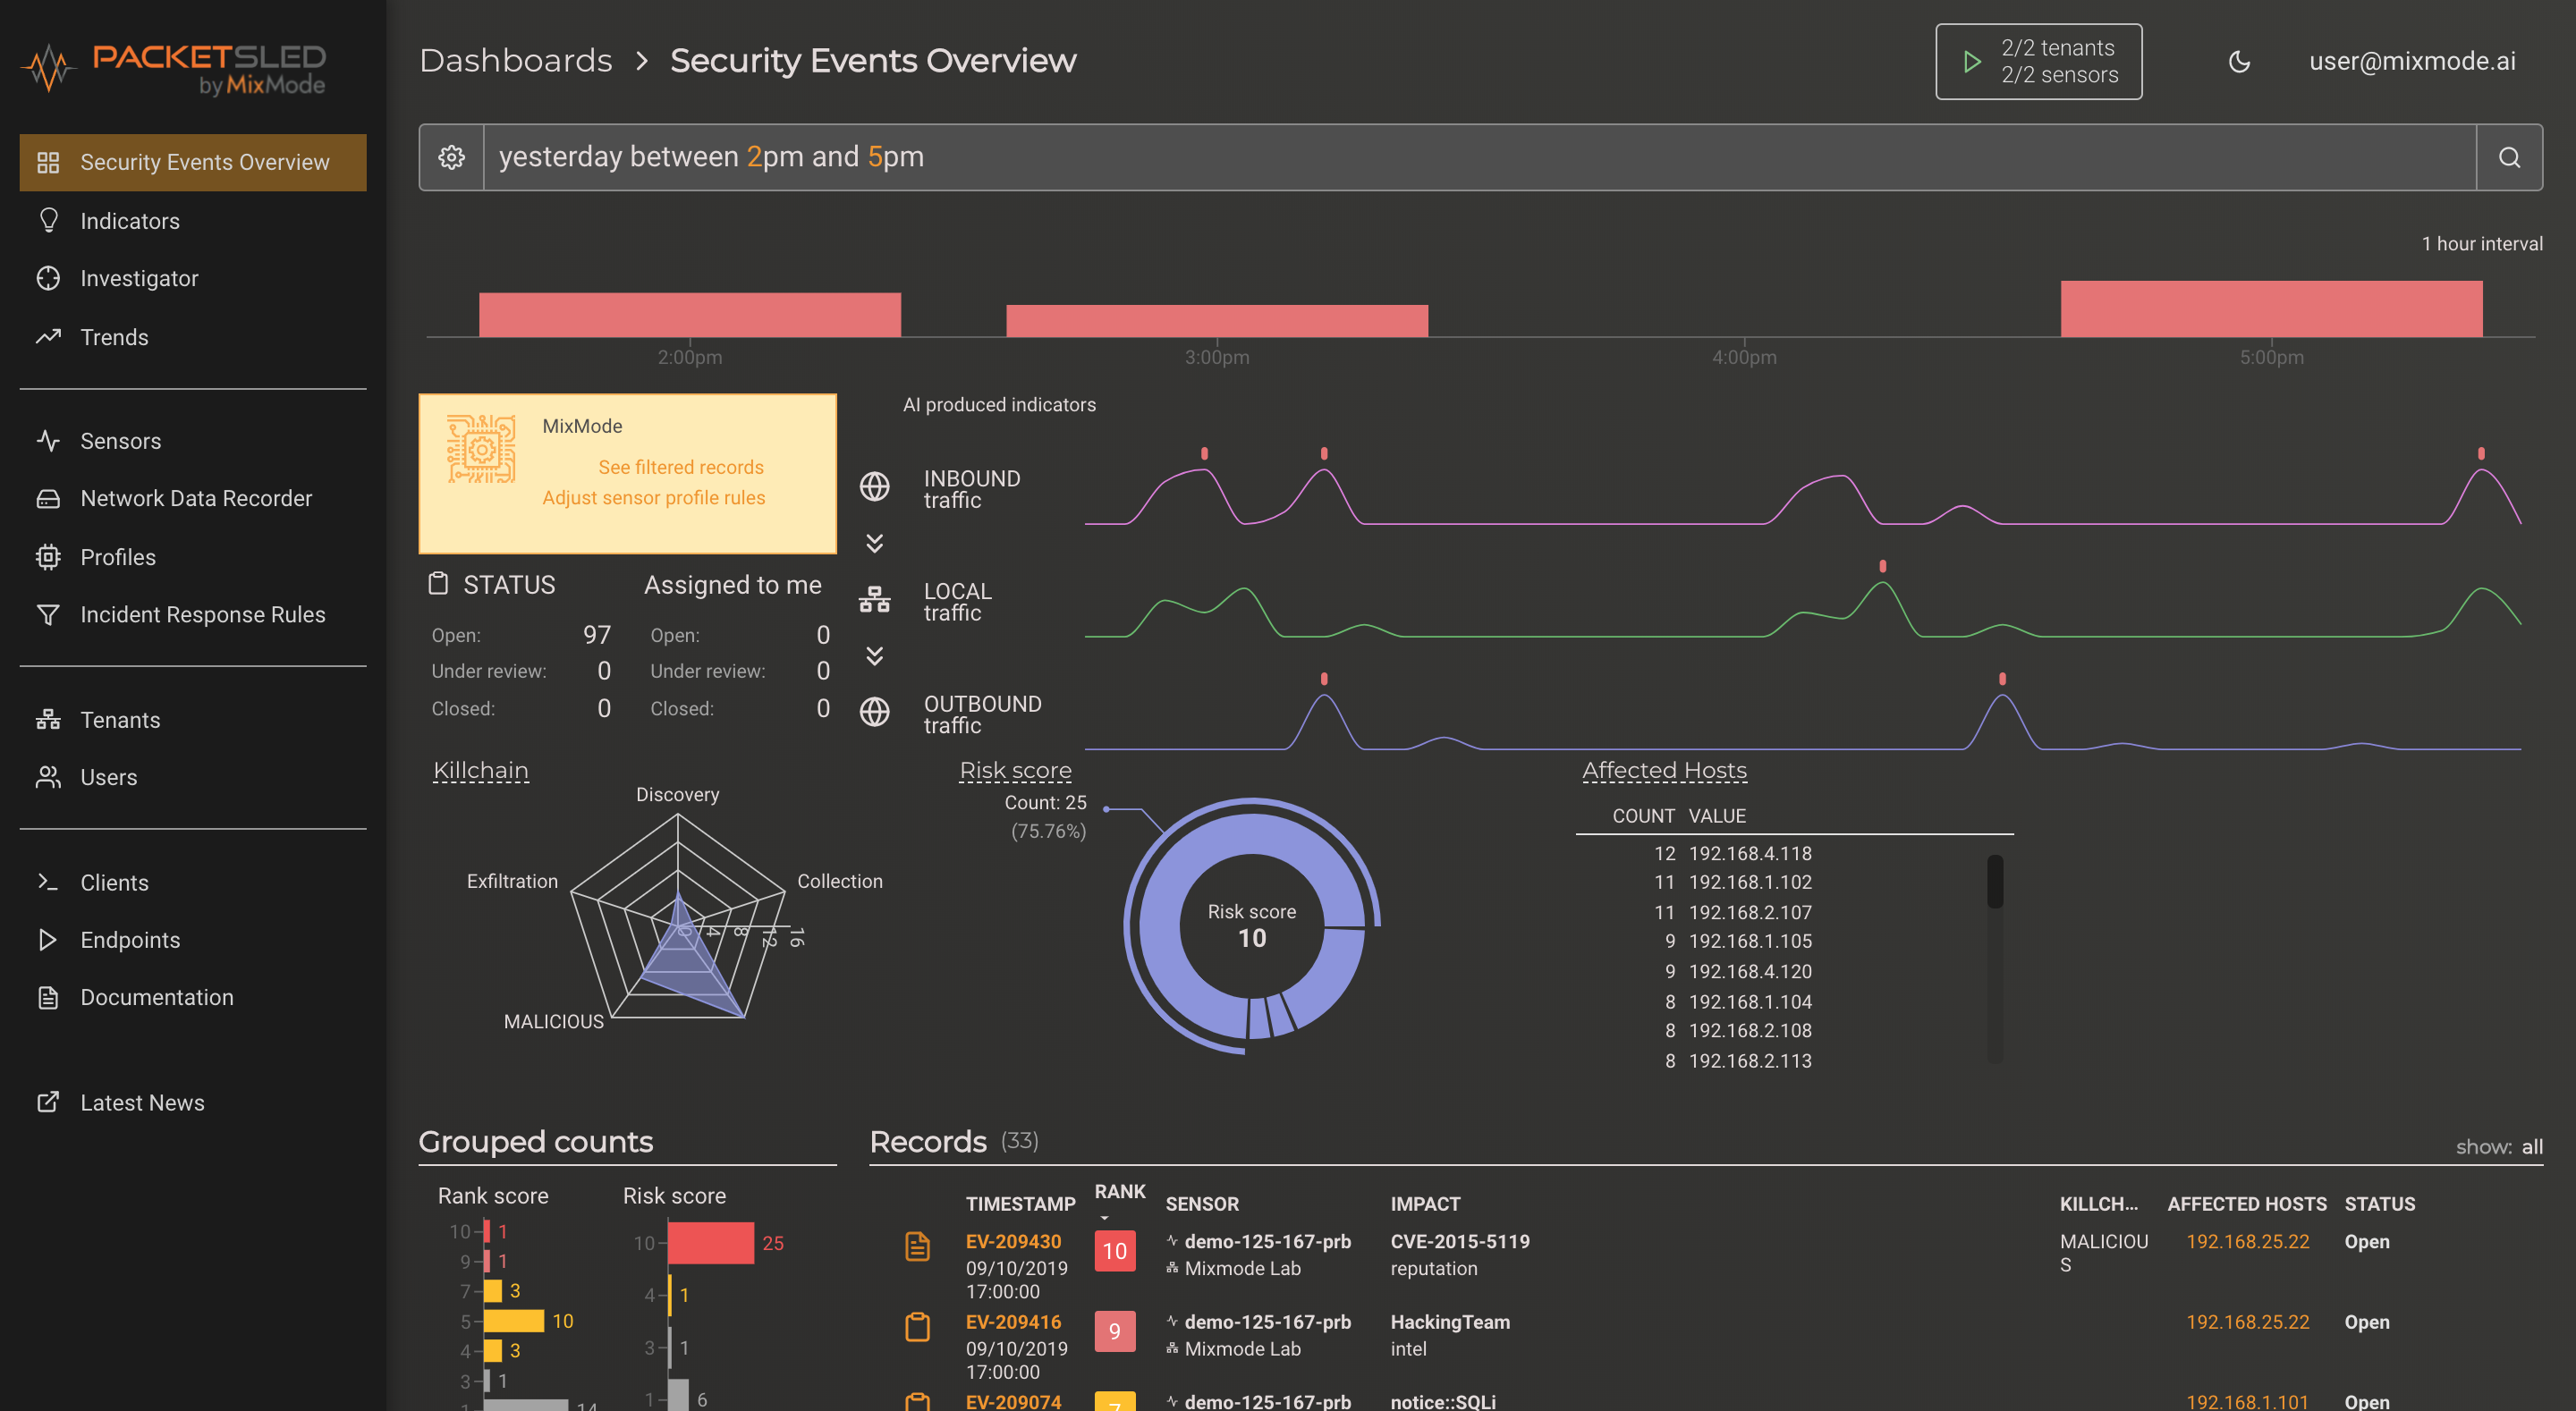This screenshot has width=2576, height=1411.
Task: Open record EV-209430 document icon
Action: coord(917,1246)
